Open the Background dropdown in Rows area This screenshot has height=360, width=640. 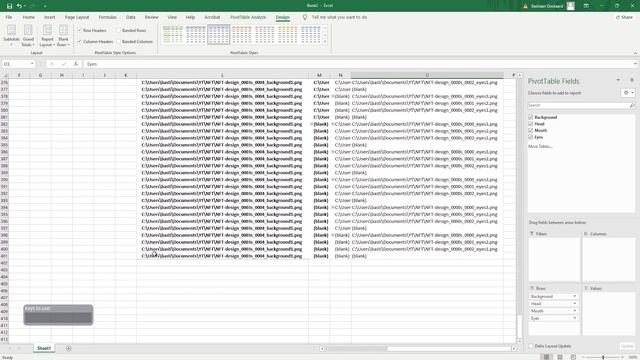[575, 296]
